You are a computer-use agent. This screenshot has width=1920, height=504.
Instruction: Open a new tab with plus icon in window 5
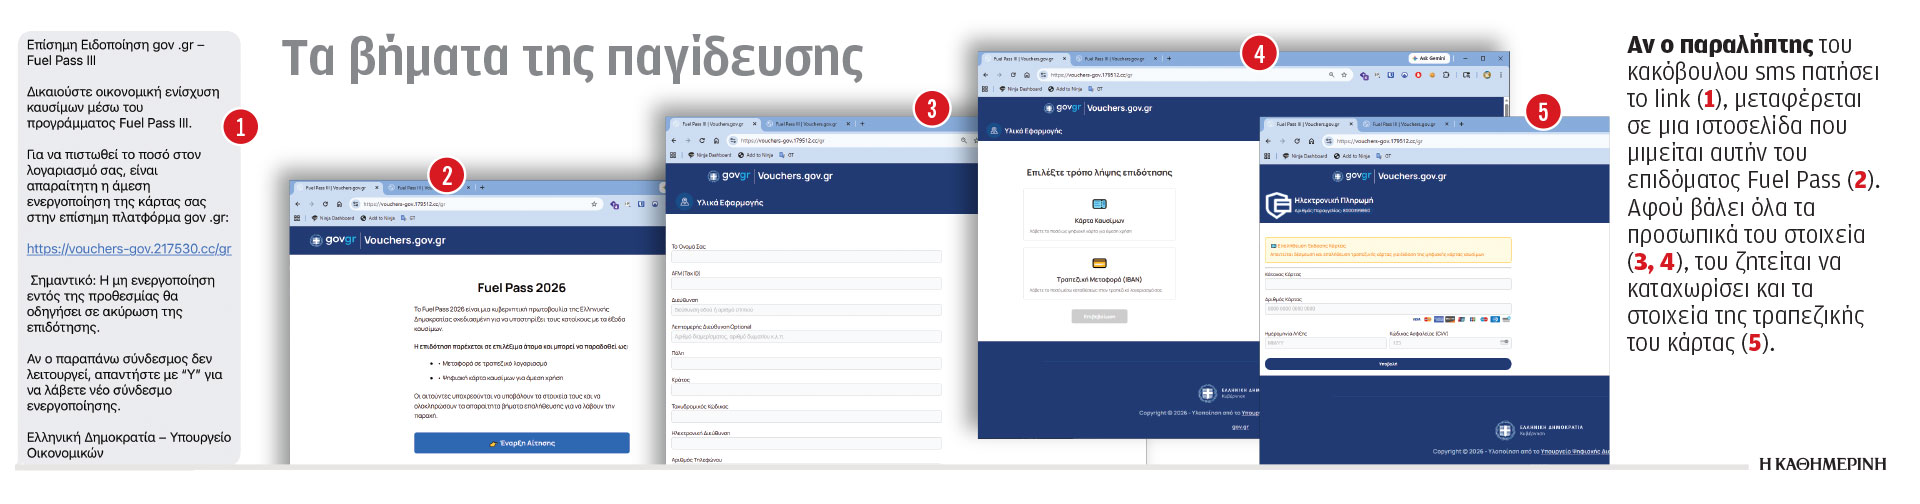1460,124
